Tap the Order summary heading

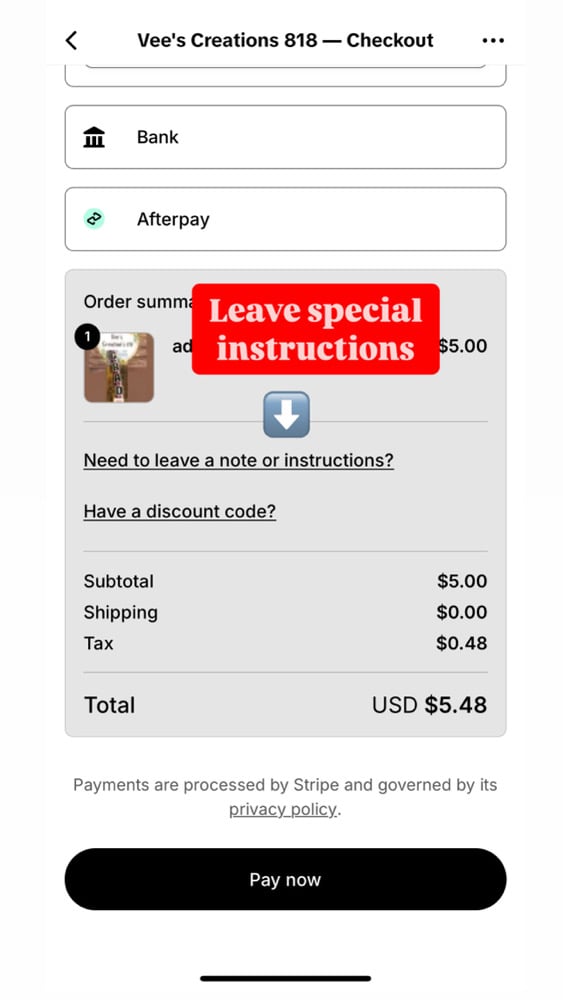coord(138,302)
